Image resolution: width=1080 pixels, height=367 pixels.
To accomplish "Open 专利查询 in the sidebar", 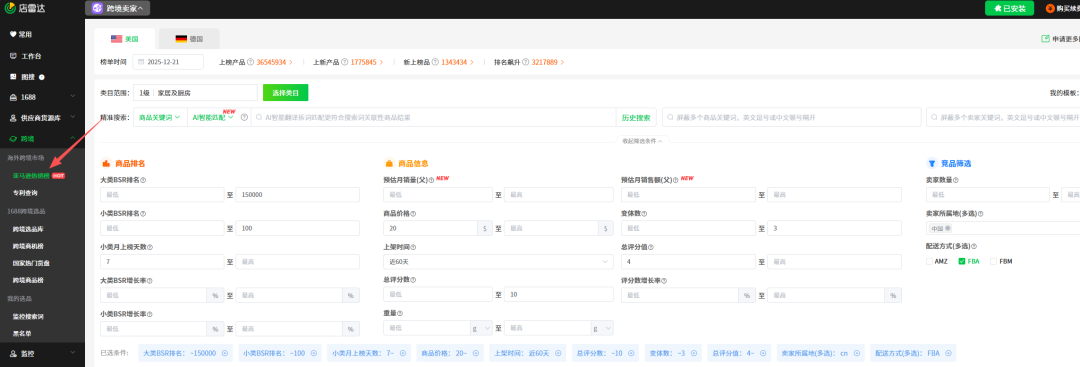I will [25, 193].
